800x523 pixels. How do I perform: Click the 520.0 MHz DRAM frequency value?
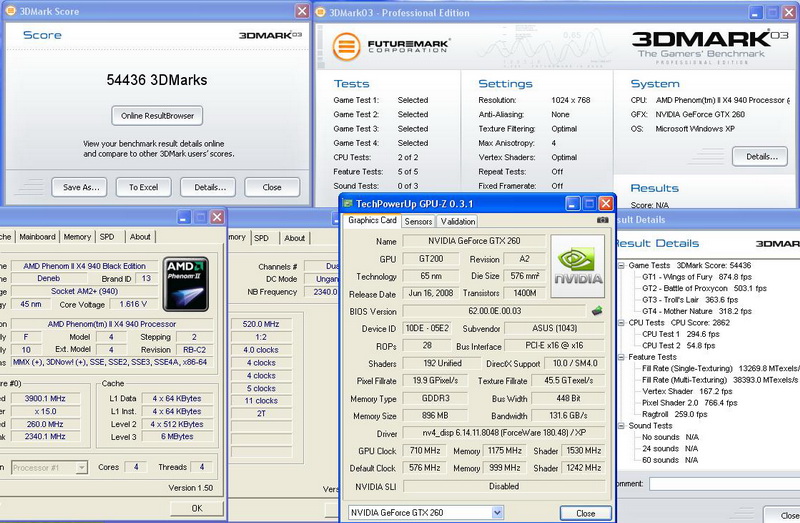pos(261,324)
